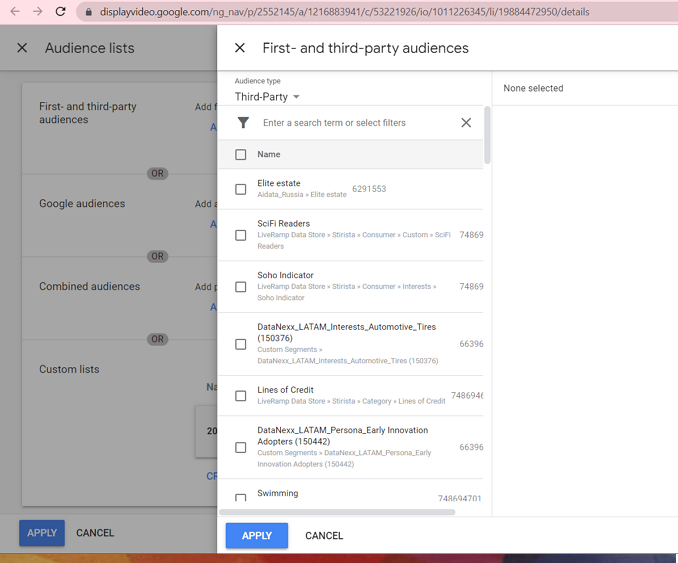This screenshot has width=678, height=563.
Task: Click the 'Lines of Credit' audience name
Action: pyautogui.click(x=285, y=390)
